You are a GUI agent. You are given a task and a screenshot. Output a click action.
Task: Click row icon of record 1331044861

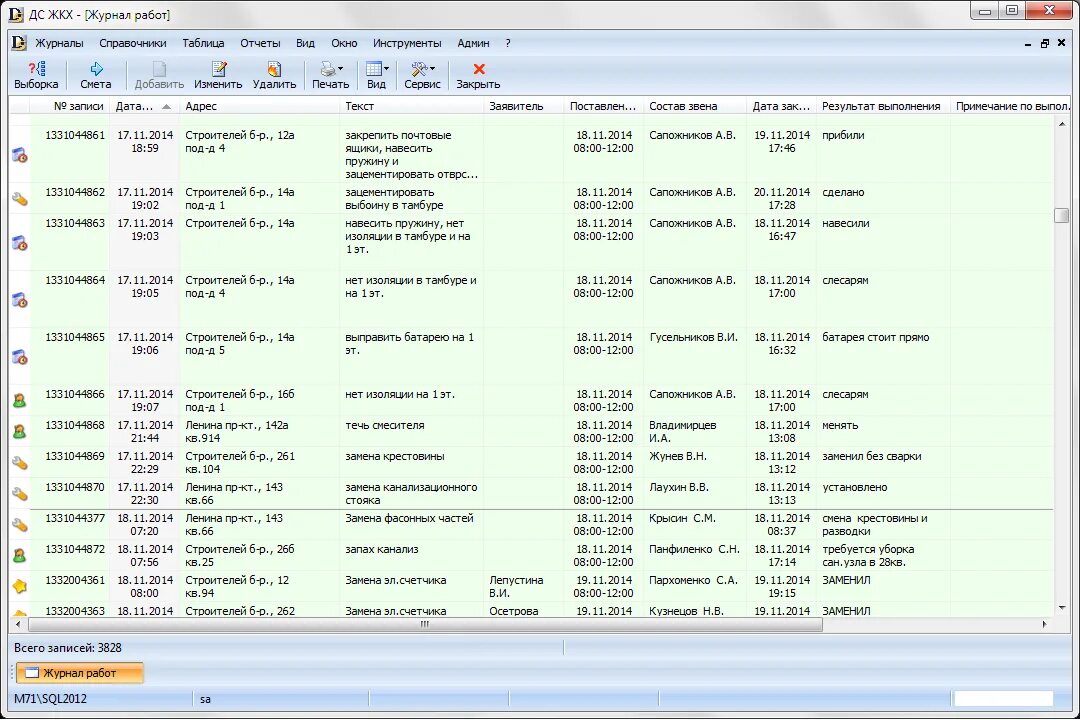coord(20,155)
